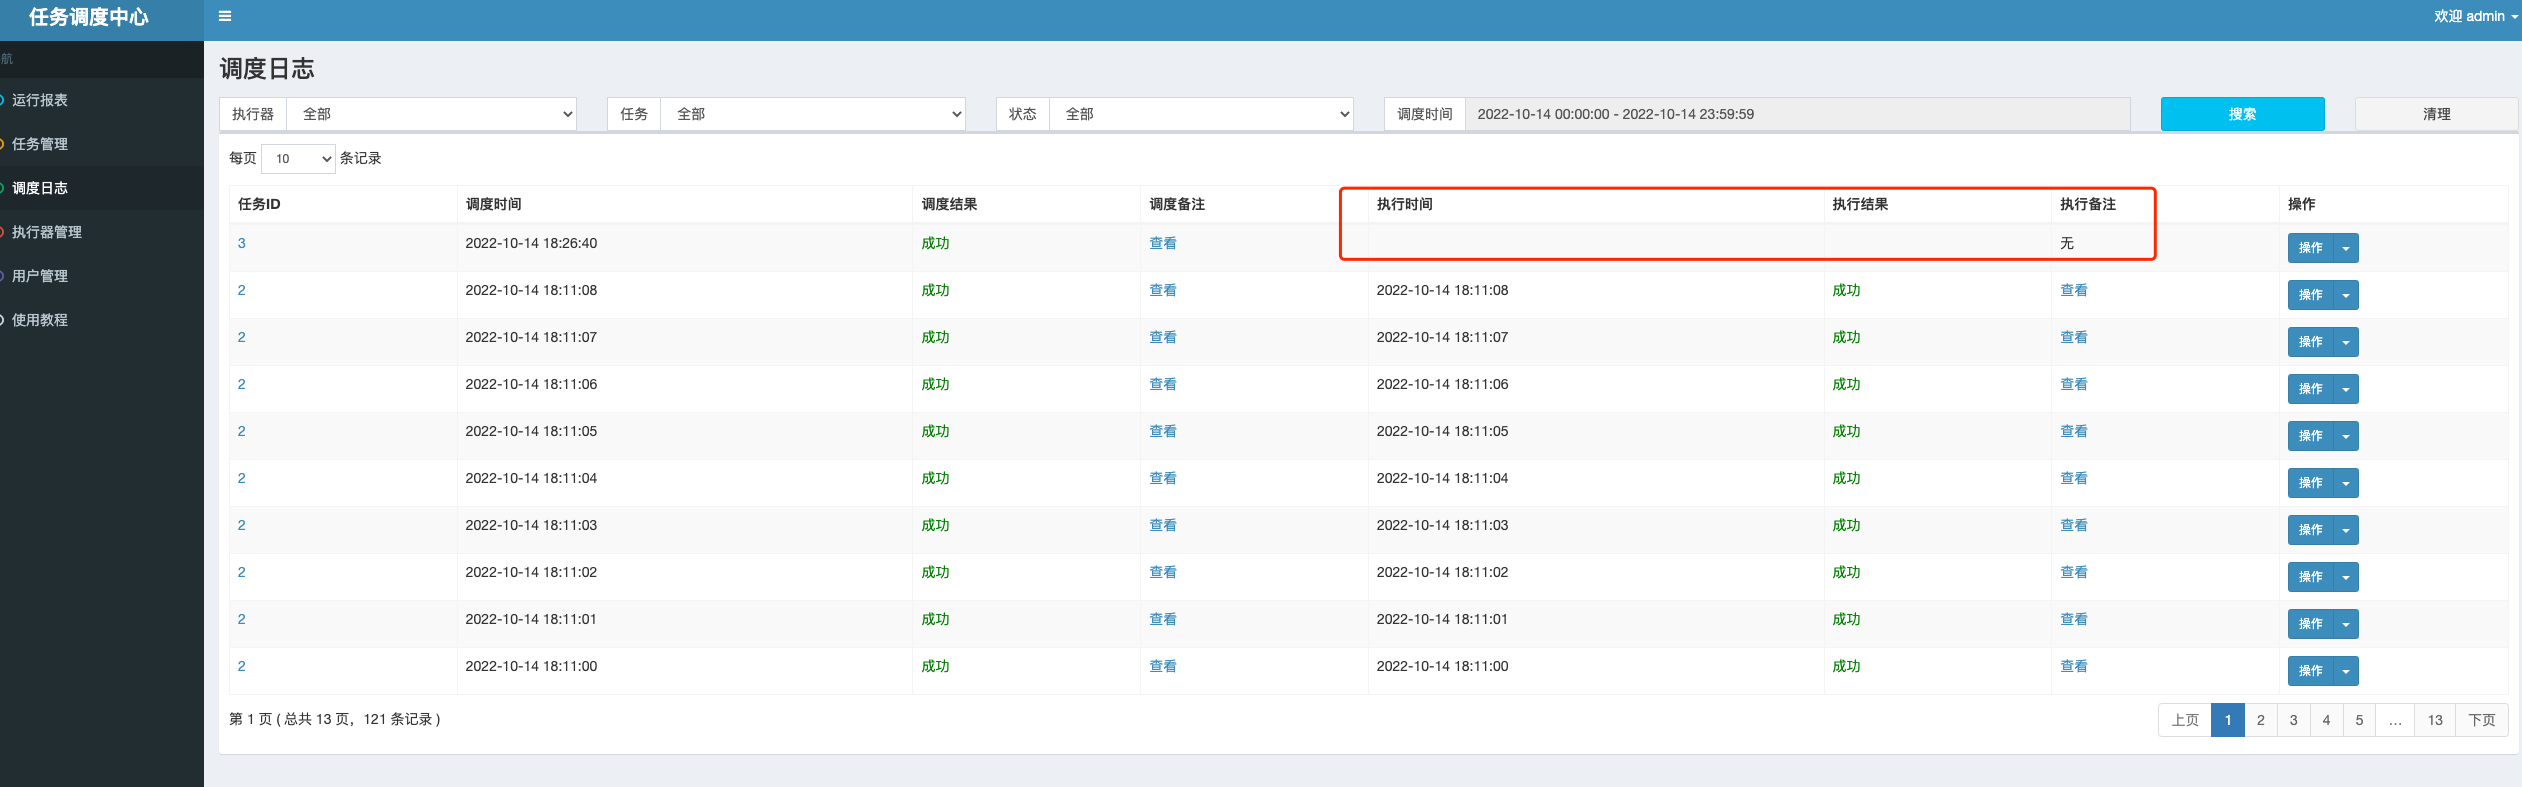The image size is (2522, 787).
Task: Go to 执行器管理 in sidebar
Action: 47,232
